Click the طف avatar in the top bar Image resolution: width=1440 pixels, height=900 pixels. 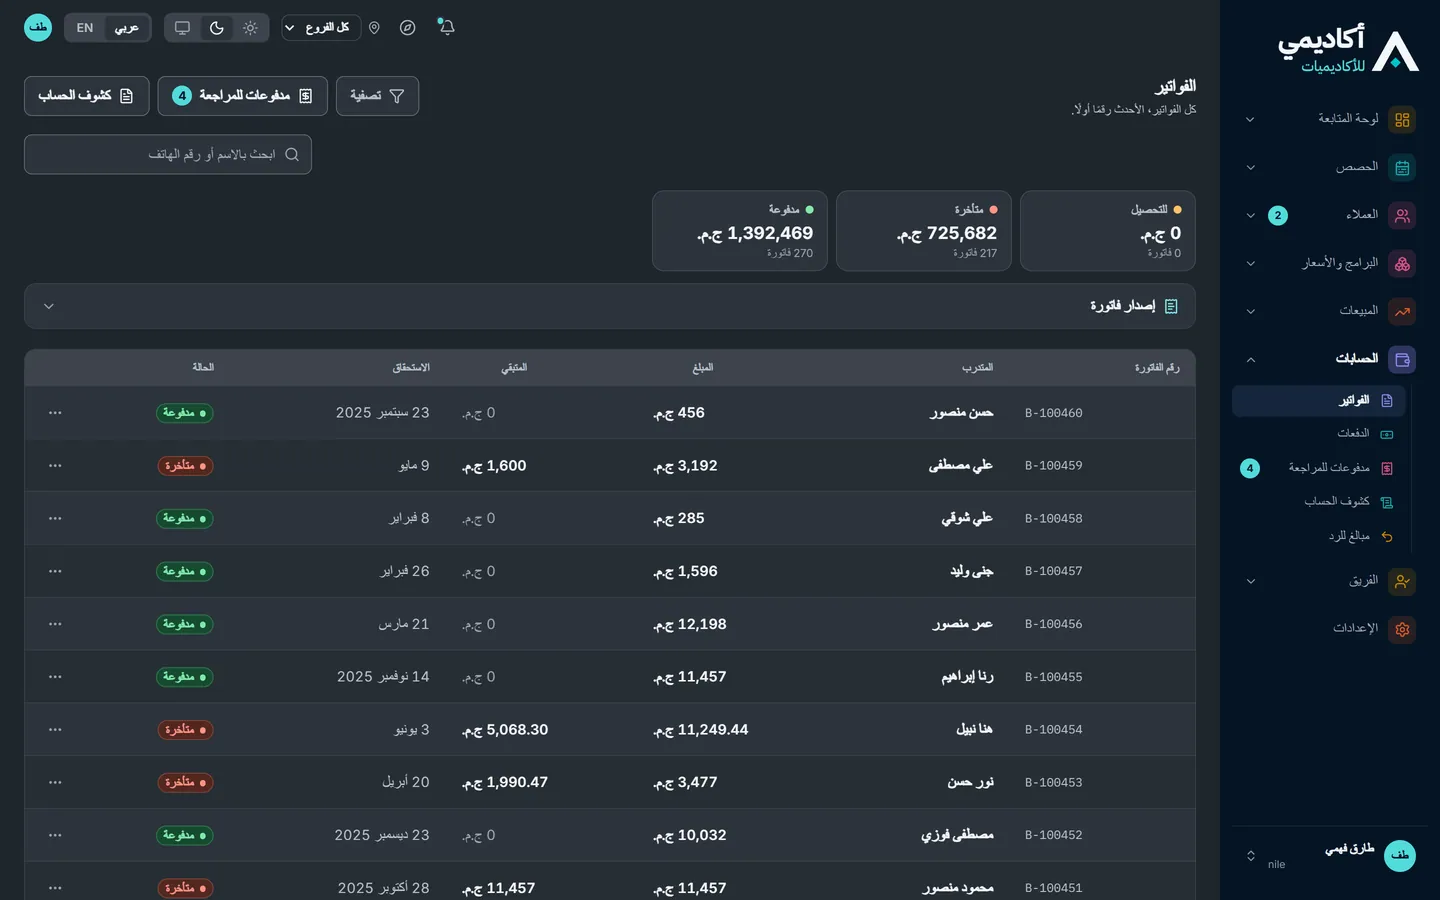[x=38, y=27]
